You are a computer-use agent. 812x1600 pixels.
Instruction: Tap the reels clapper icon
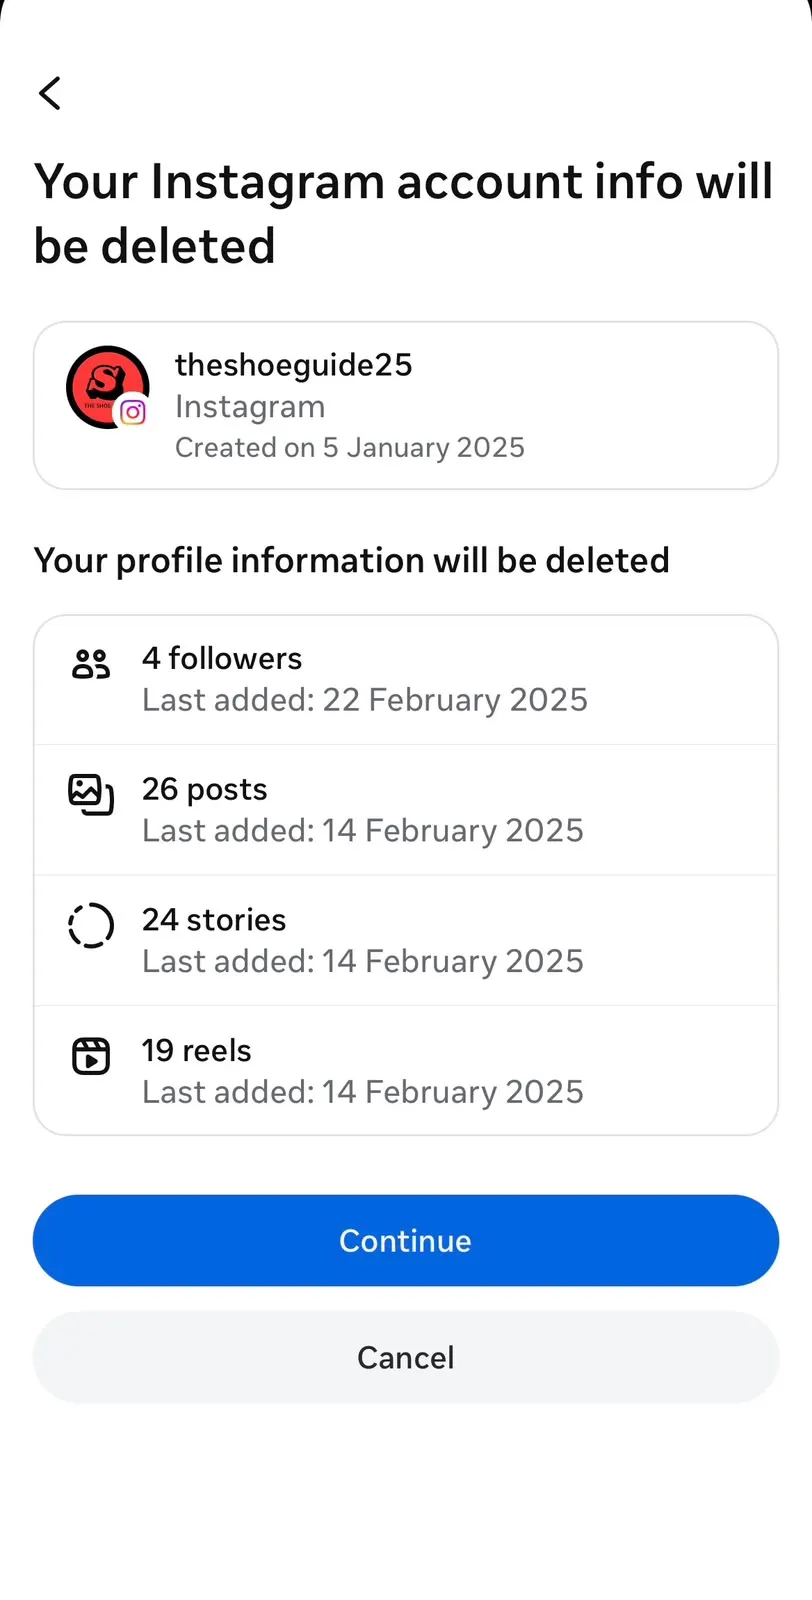point(91,1056)
